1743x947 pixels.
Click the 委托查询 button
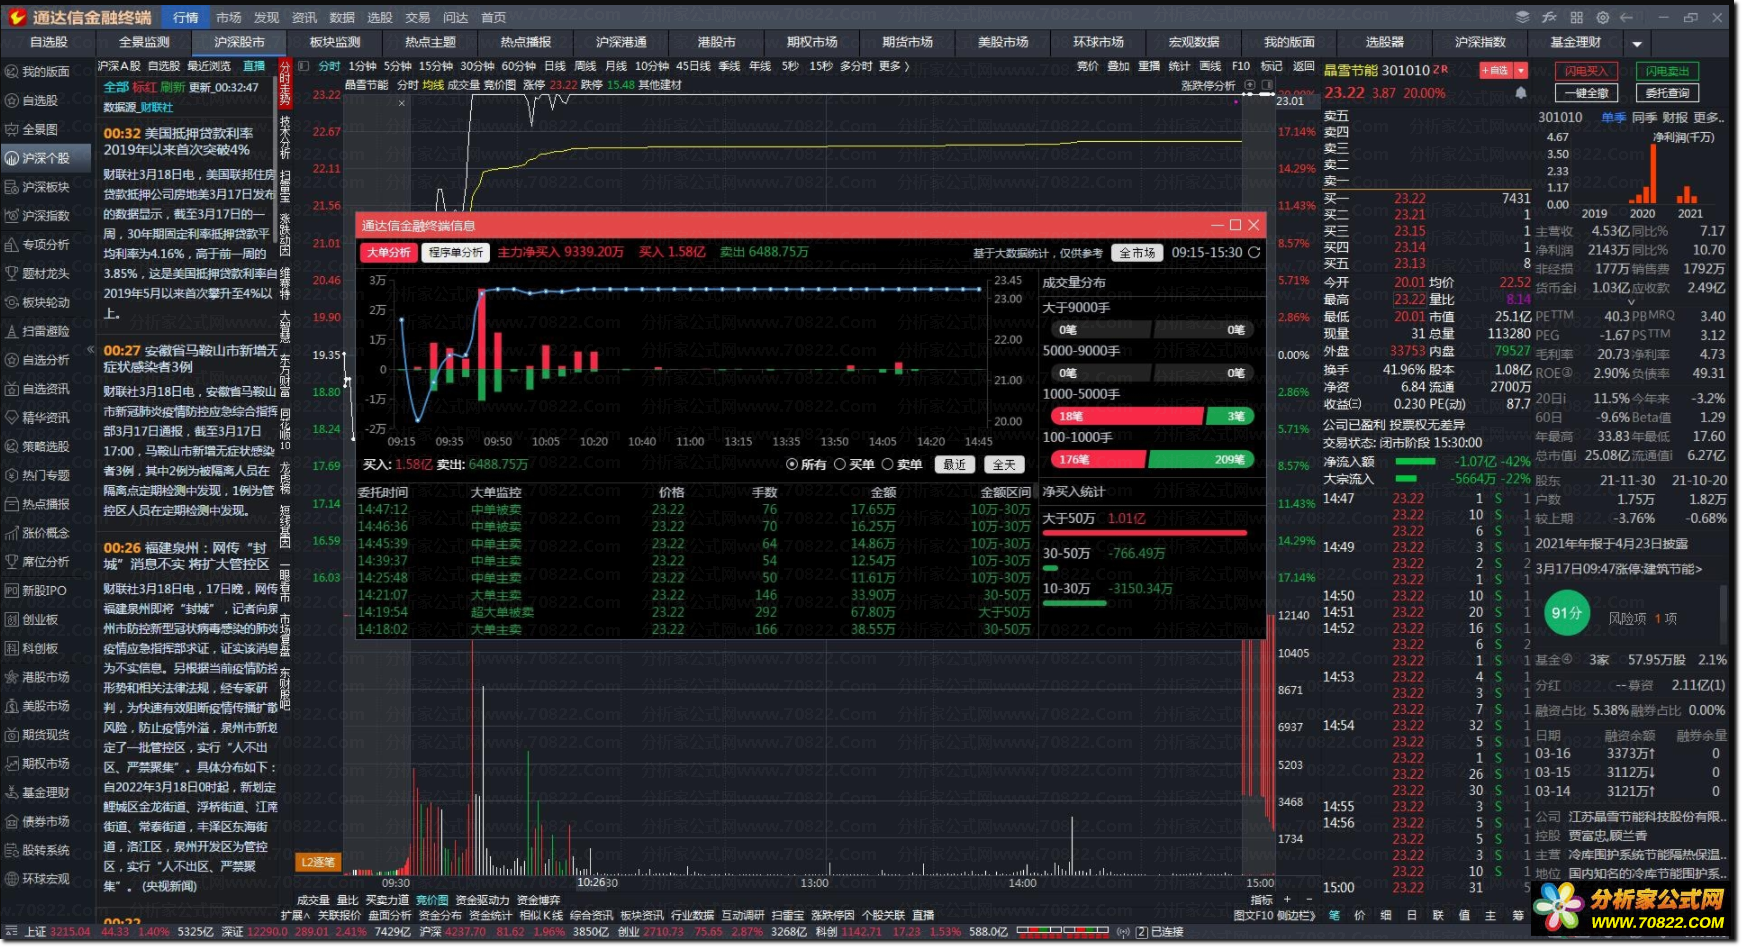(1668, 93)
